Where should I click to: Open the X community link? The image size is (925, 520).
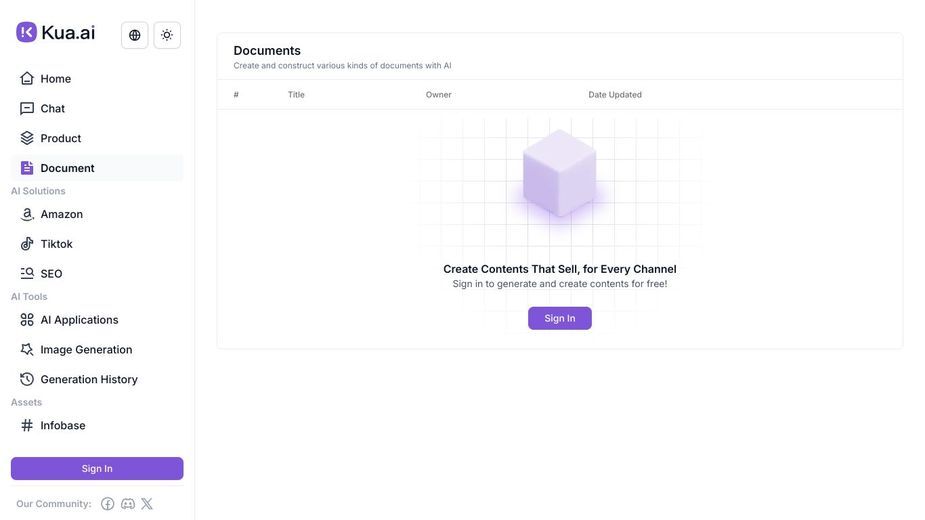(147, 503)
